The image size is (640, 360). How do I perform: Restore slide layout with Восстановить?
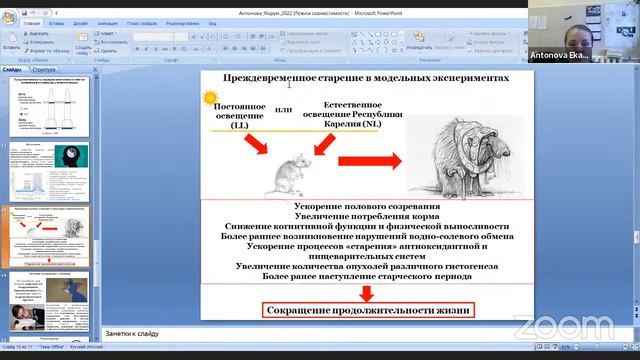pyautogui.click(x=111, y=42)
